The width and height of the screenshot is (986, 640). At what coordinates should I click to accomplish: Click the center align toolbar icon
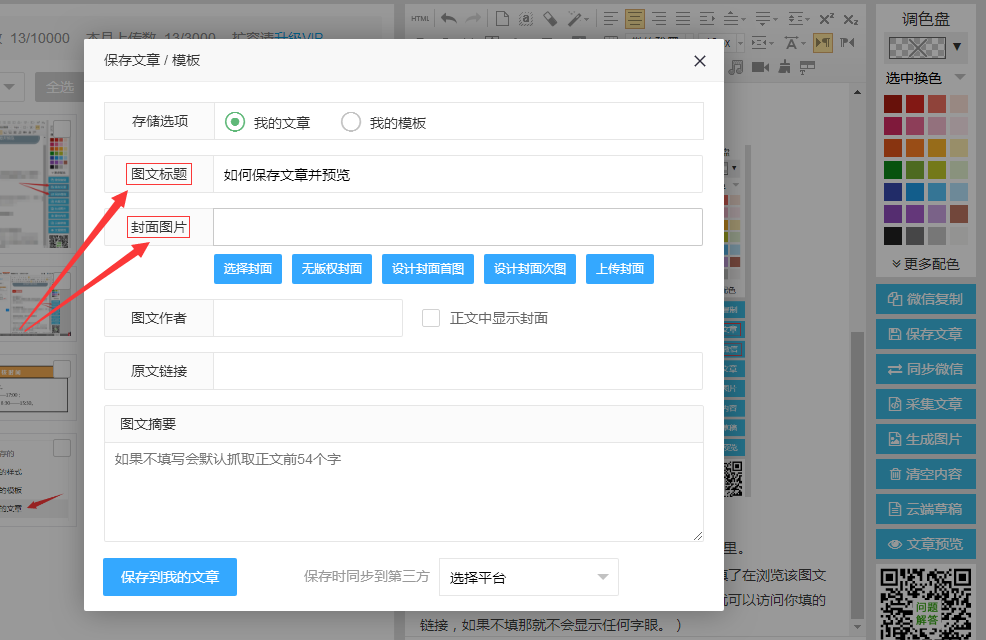(634, 18)
